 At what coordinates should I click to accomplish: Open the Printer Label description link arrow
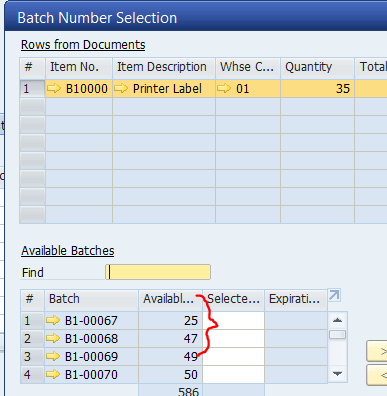click(x=121, y=88)
